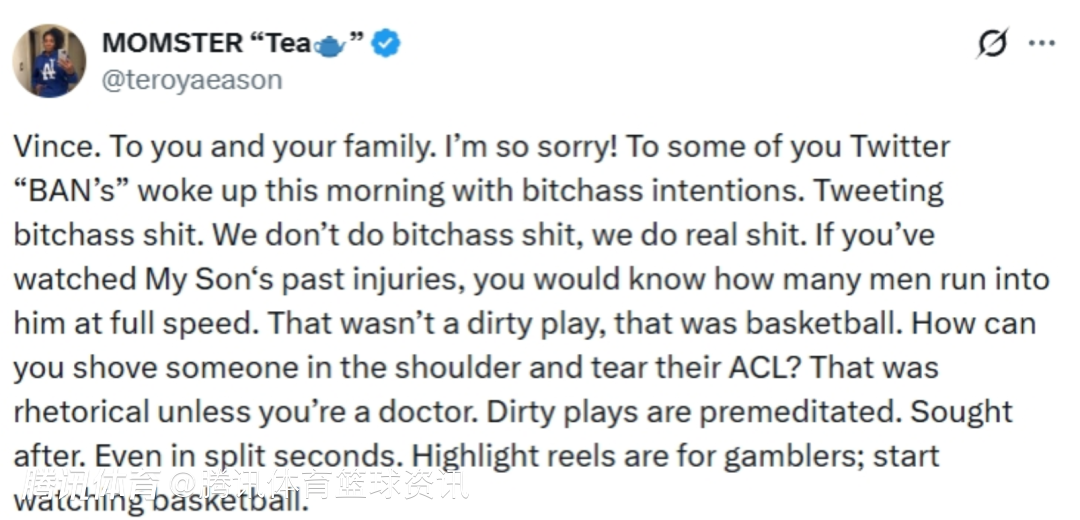Click the final words "watching basketball."
The width and height of the screenshot is (1080, 520).
click(x=158, y=500)
